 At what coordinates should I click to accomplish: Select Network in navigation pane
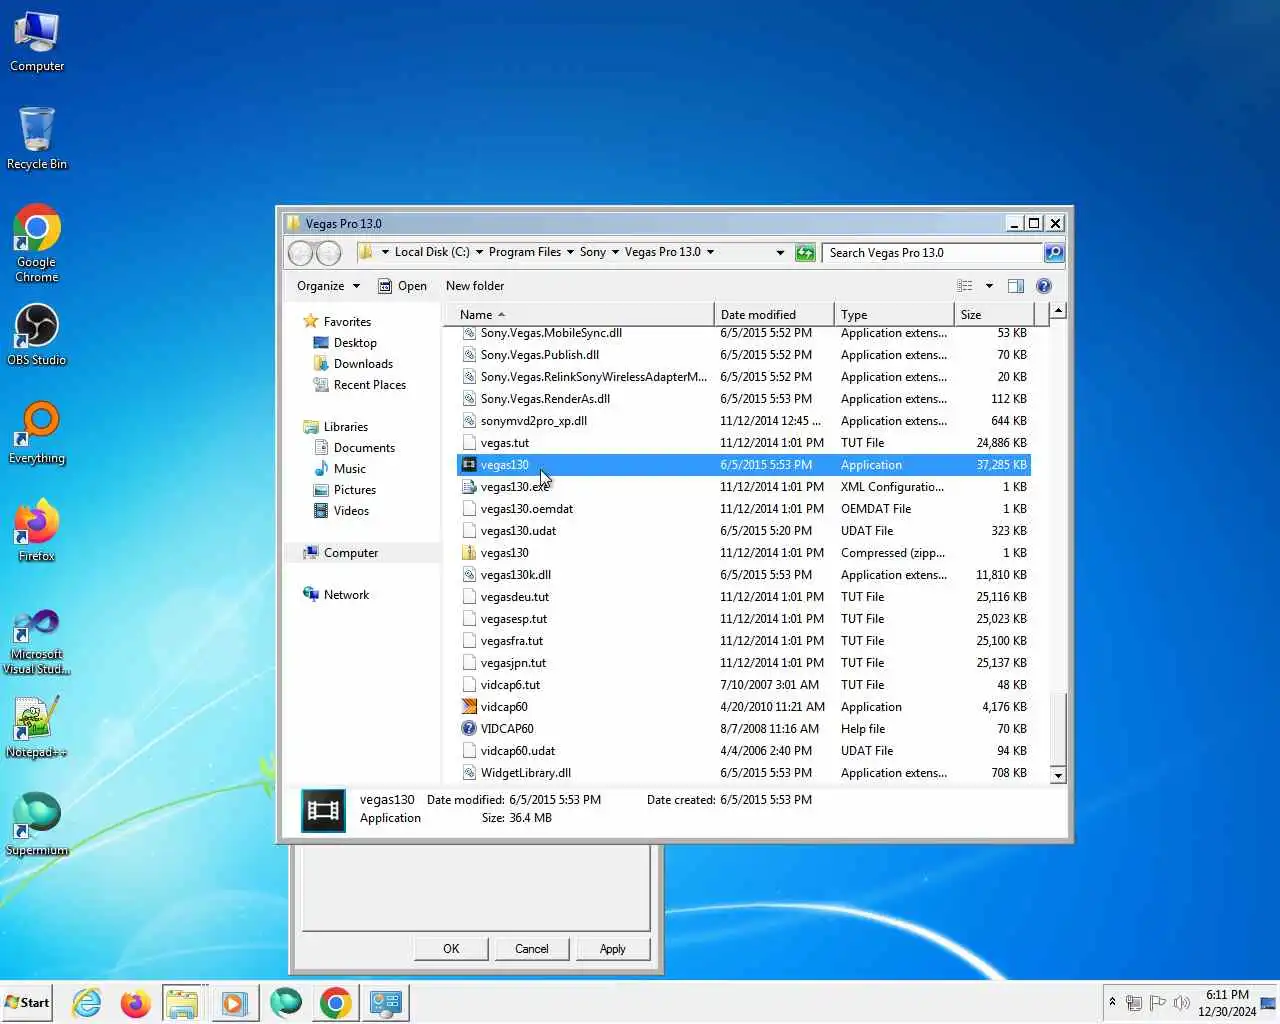click(x=346, y=595)
